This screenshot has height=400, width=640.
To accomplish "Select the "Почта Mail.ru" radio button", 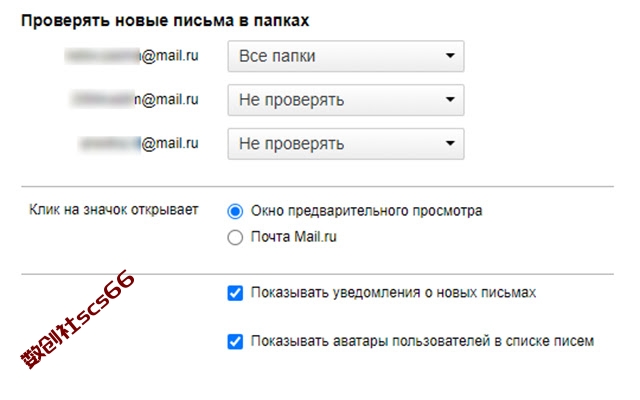I will tap(235, 237).
